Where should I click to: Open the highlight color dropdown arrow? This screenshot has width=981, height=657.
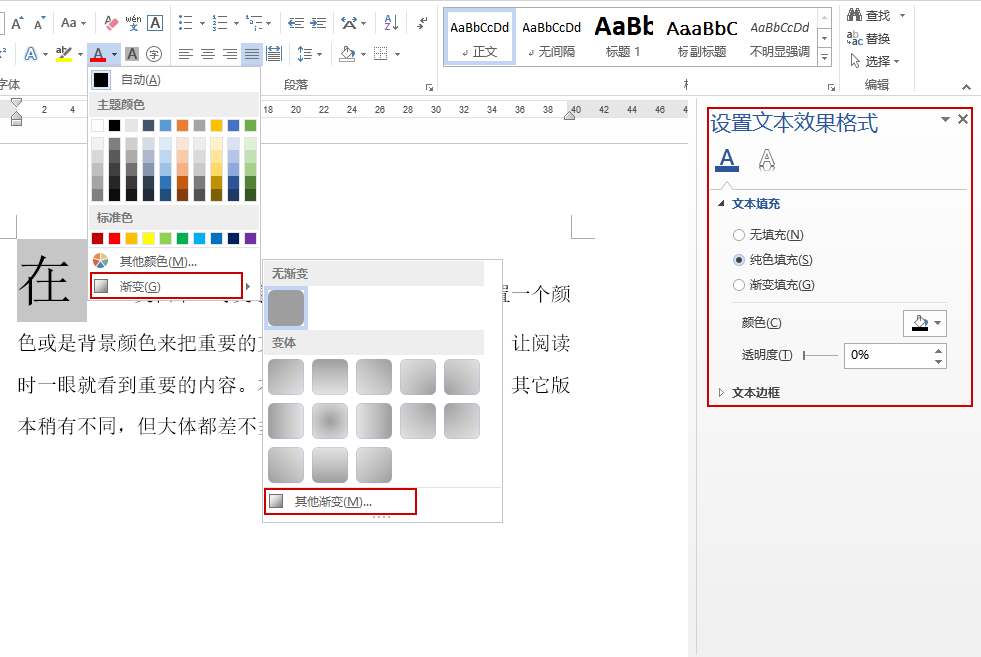pyautogui.click(x=80, y=55)
